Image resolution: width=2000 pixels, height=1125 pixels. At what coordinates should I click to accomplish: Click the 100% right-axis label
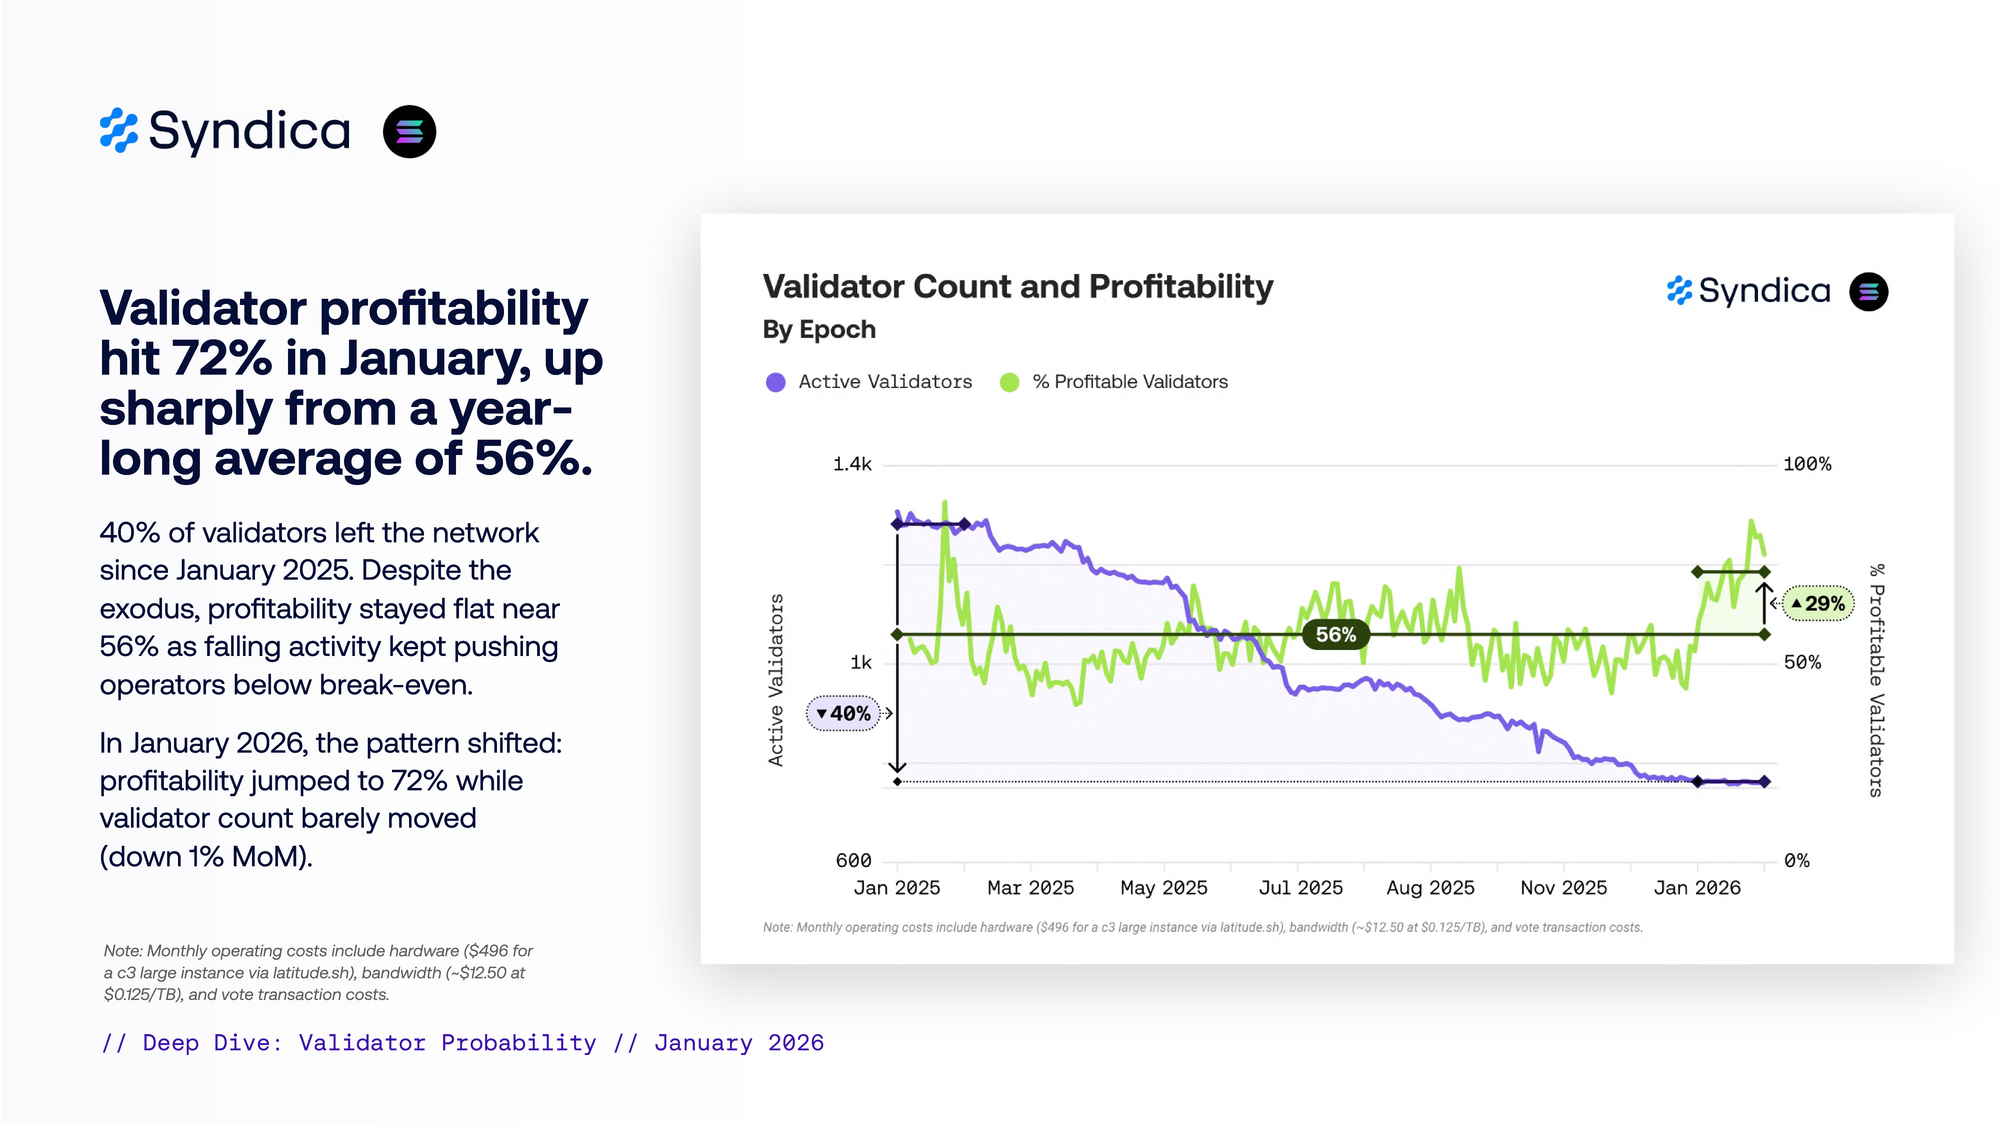(1807, 464)
